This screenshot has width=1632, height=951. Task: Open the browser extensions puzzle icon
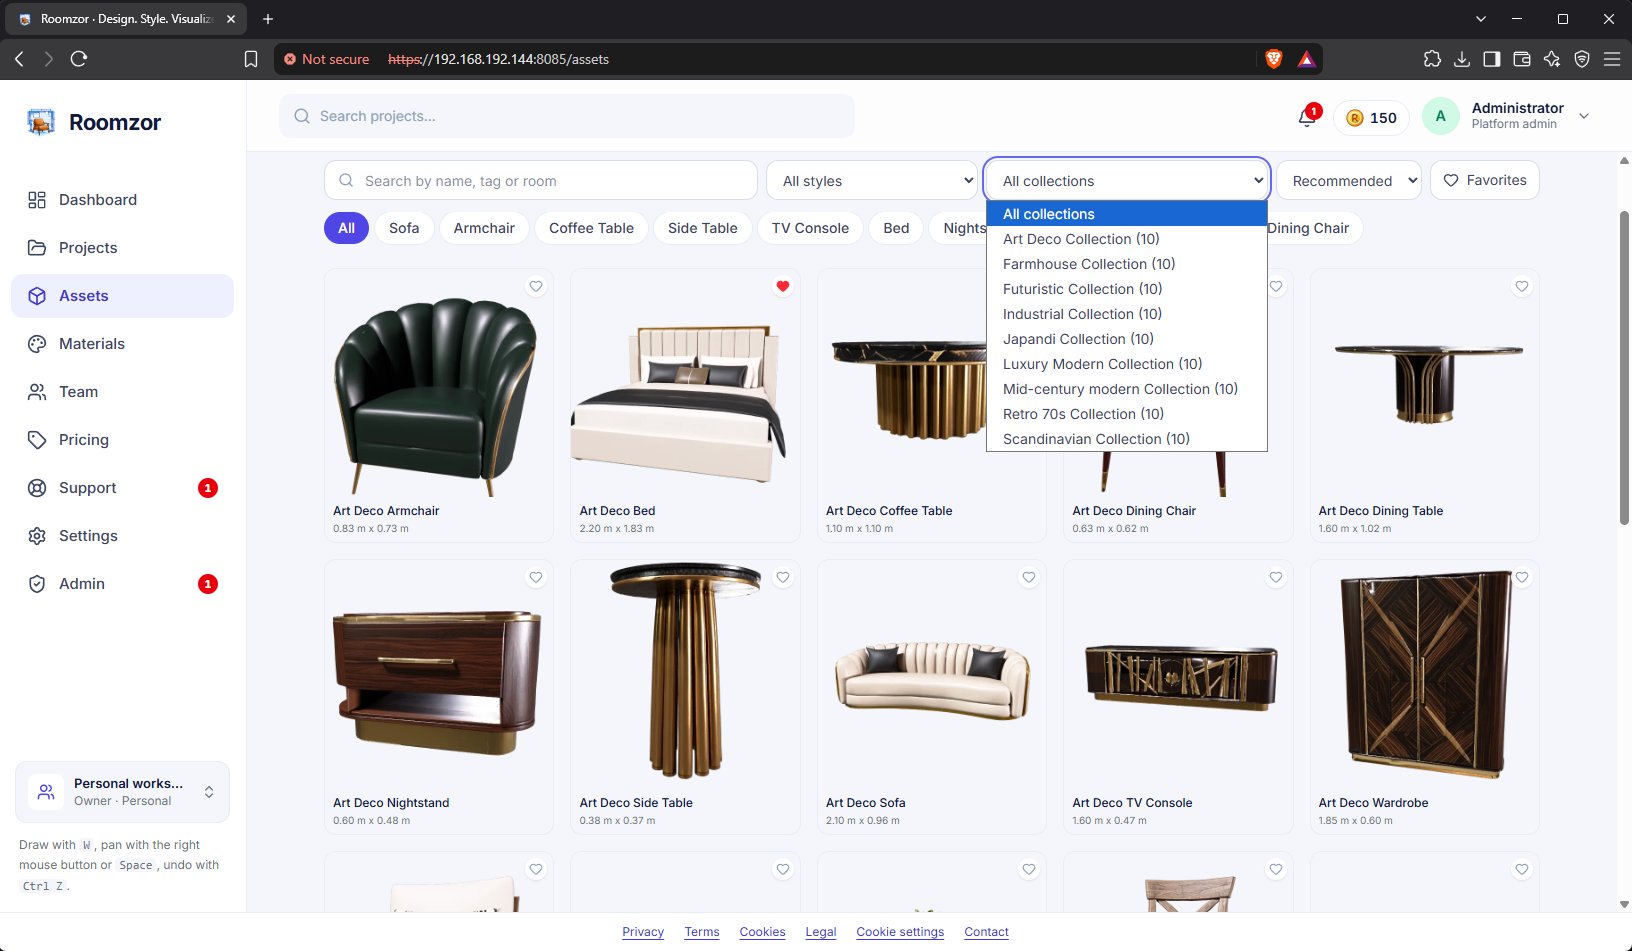point(1432,59)
